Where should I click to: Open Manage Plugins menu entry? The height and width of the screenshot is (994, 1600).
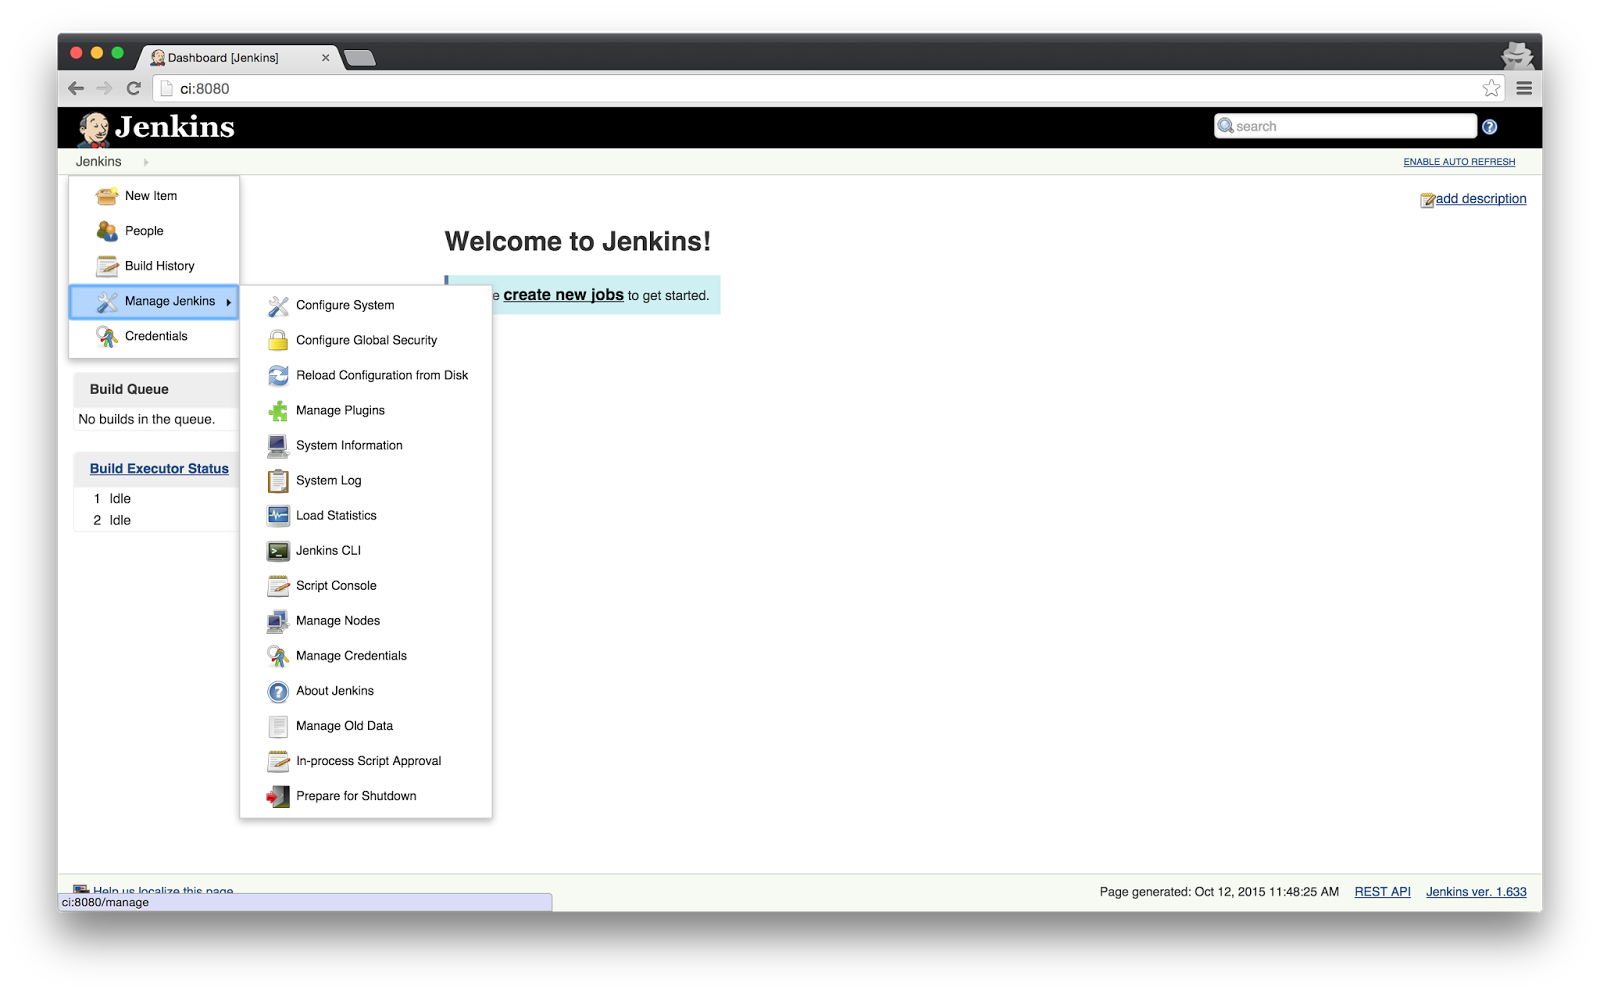(340, 411)
